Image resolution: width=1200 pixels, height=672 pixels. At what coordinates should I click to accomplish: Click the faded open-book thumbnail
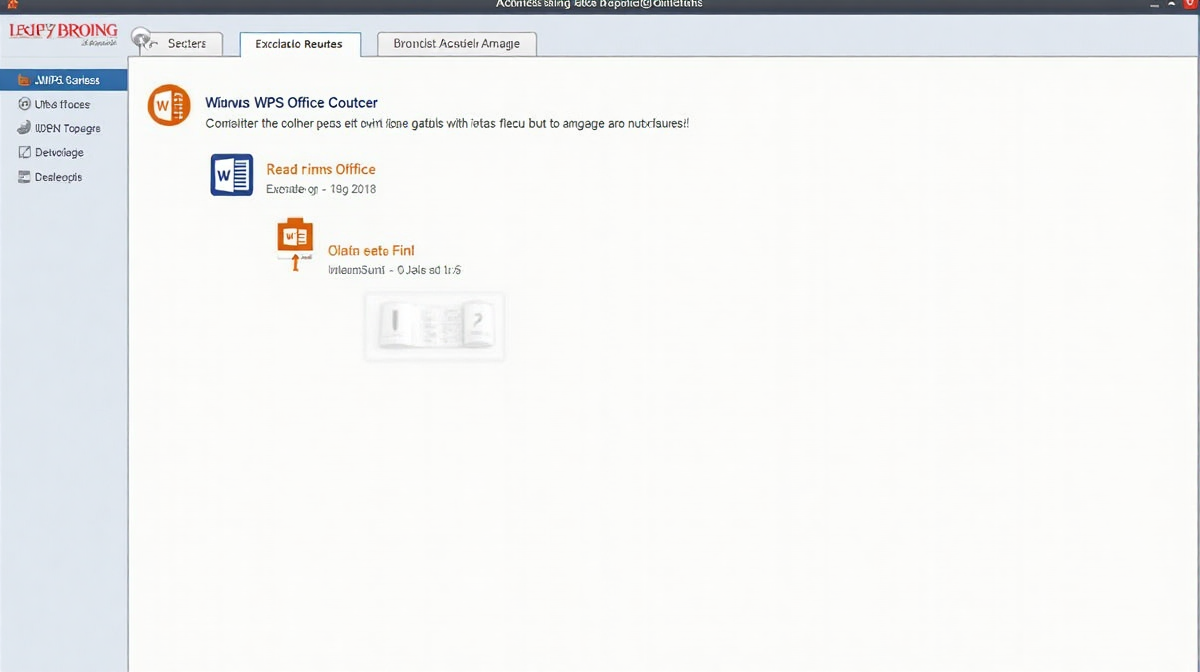click(435, 326)
